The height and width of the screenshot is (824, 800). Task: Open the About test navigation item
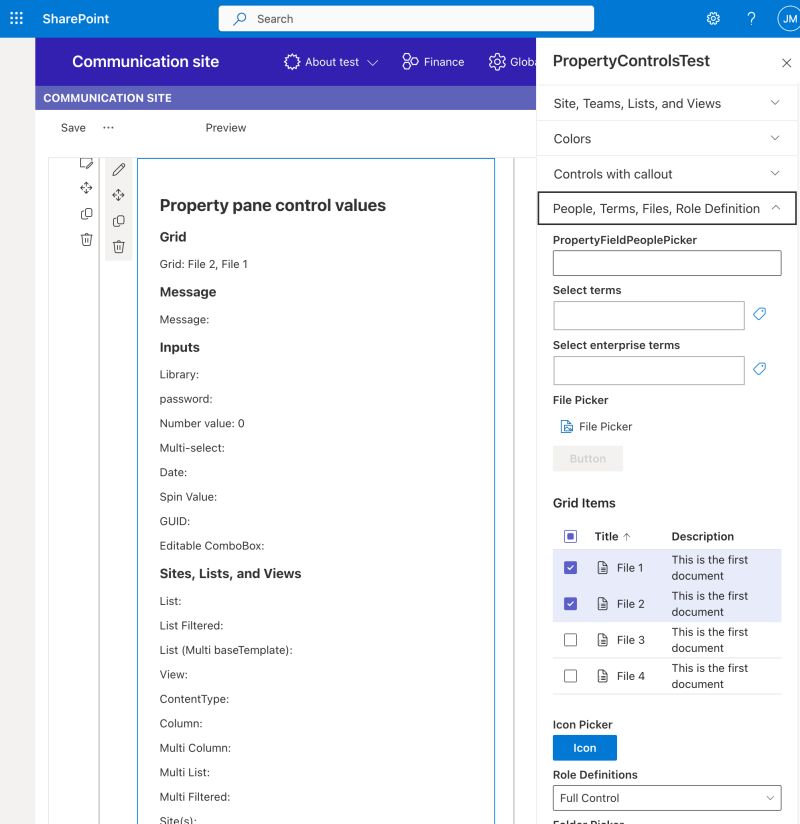click(x=331, y=62)
